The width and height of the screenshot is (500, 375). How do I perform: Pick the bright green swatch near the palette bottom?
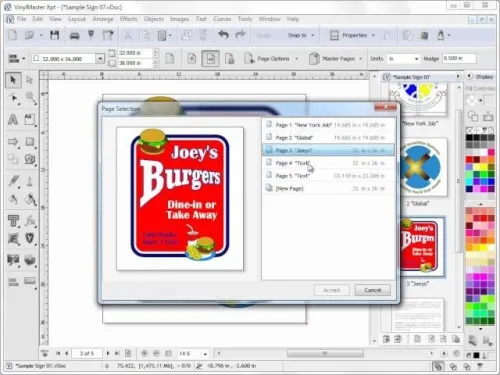pos(477,307)
